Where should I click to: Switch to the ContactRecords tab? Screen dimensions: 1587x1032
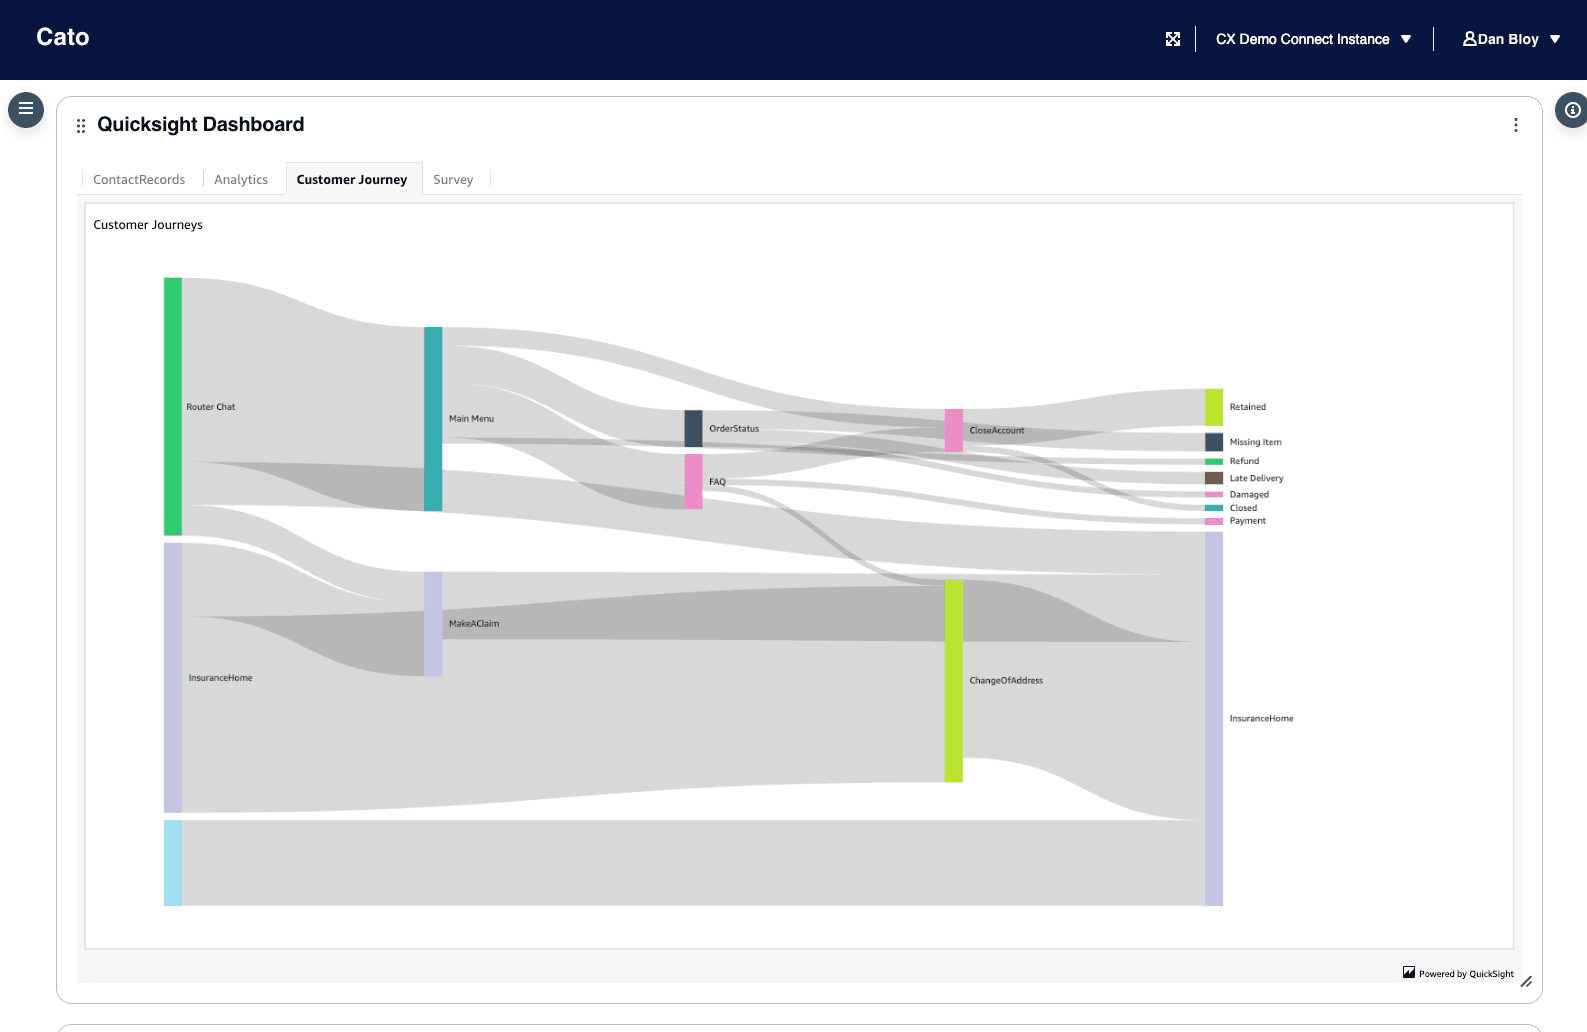139,180
